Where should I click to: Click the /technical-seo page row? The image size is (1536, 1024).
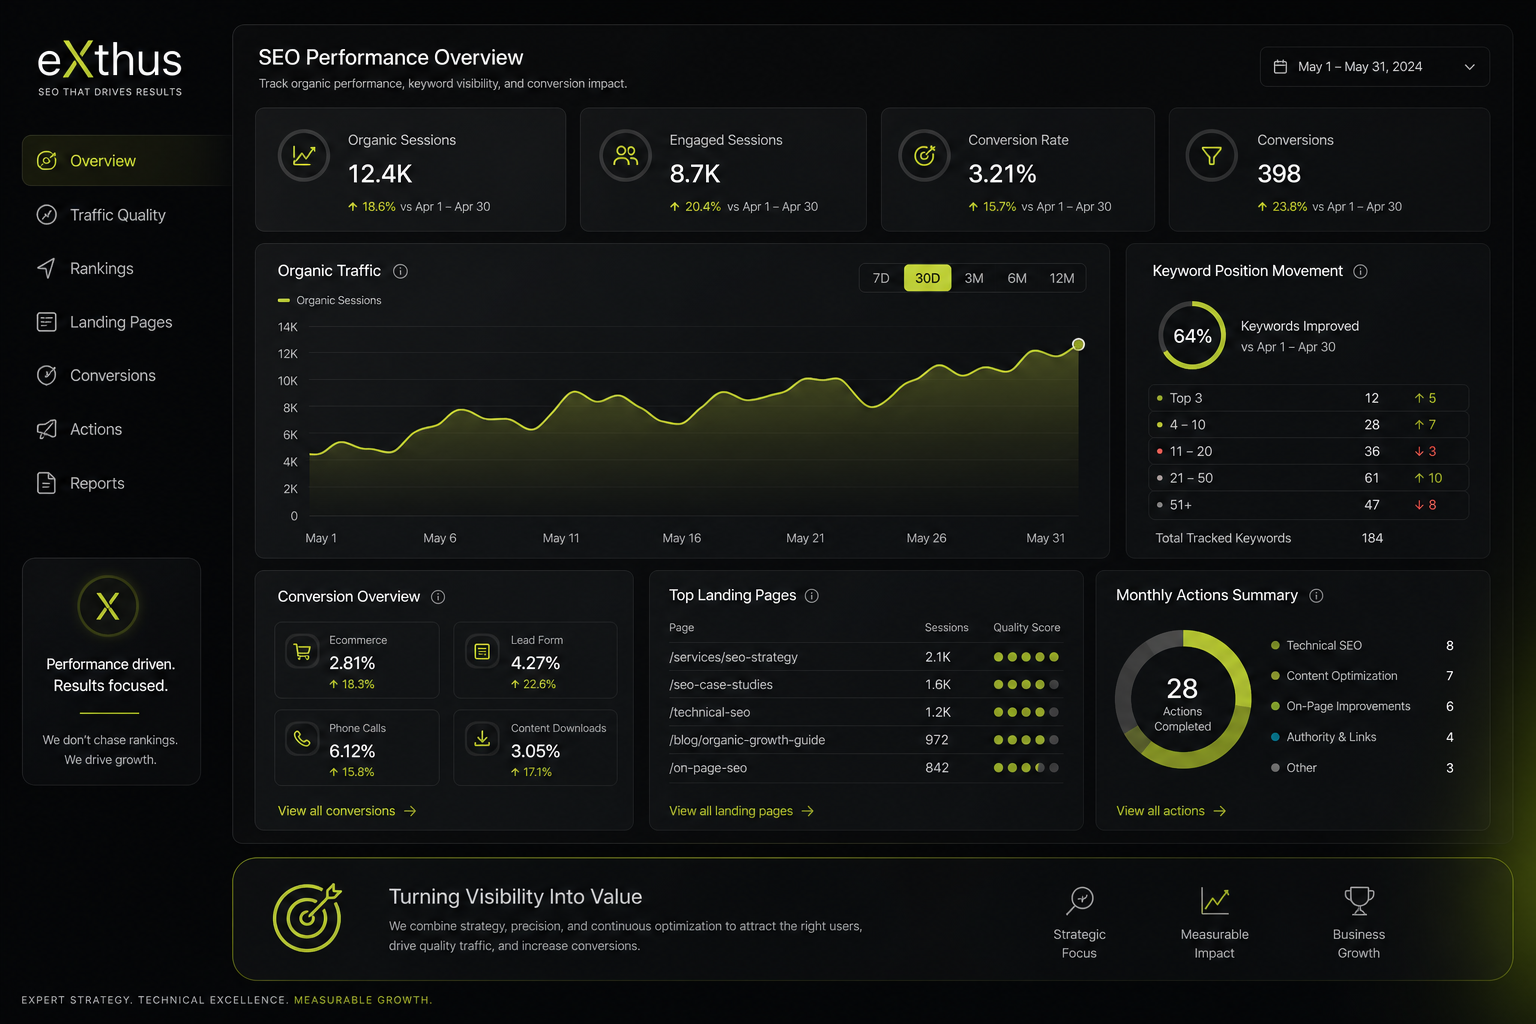[866, 712]
